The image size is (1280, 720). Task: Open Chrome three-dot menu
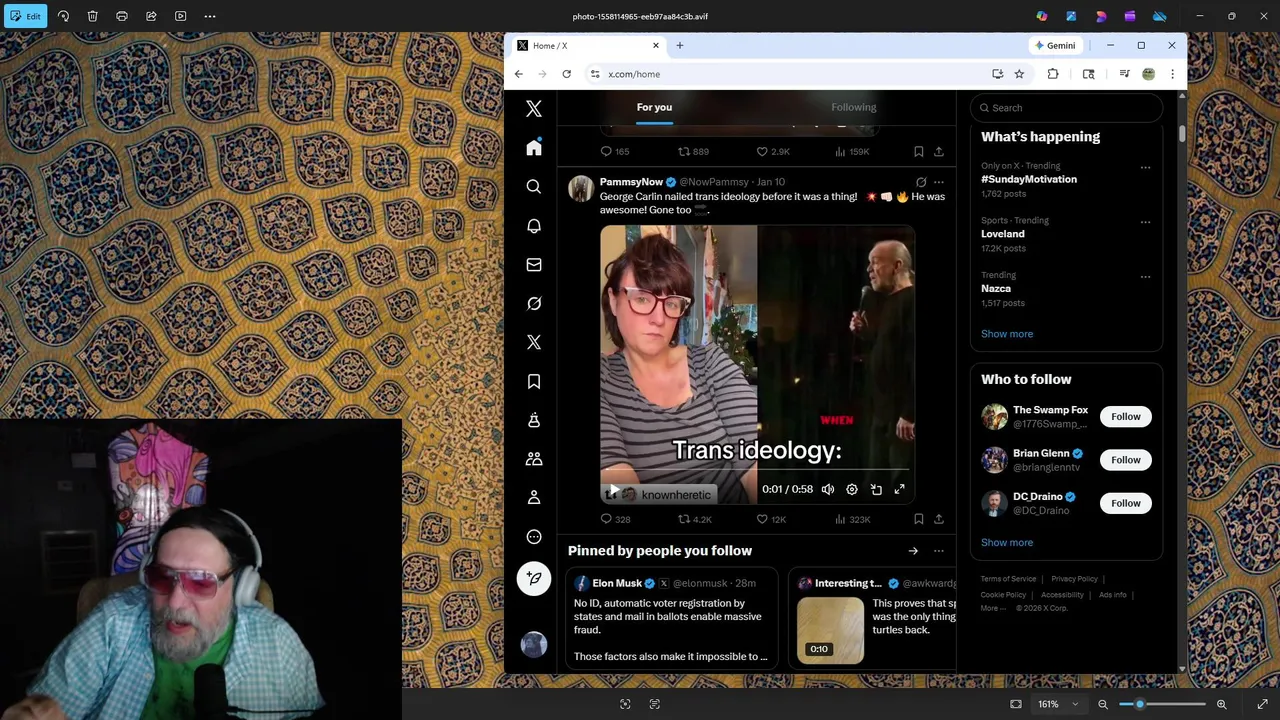[x=1172, y=74]
